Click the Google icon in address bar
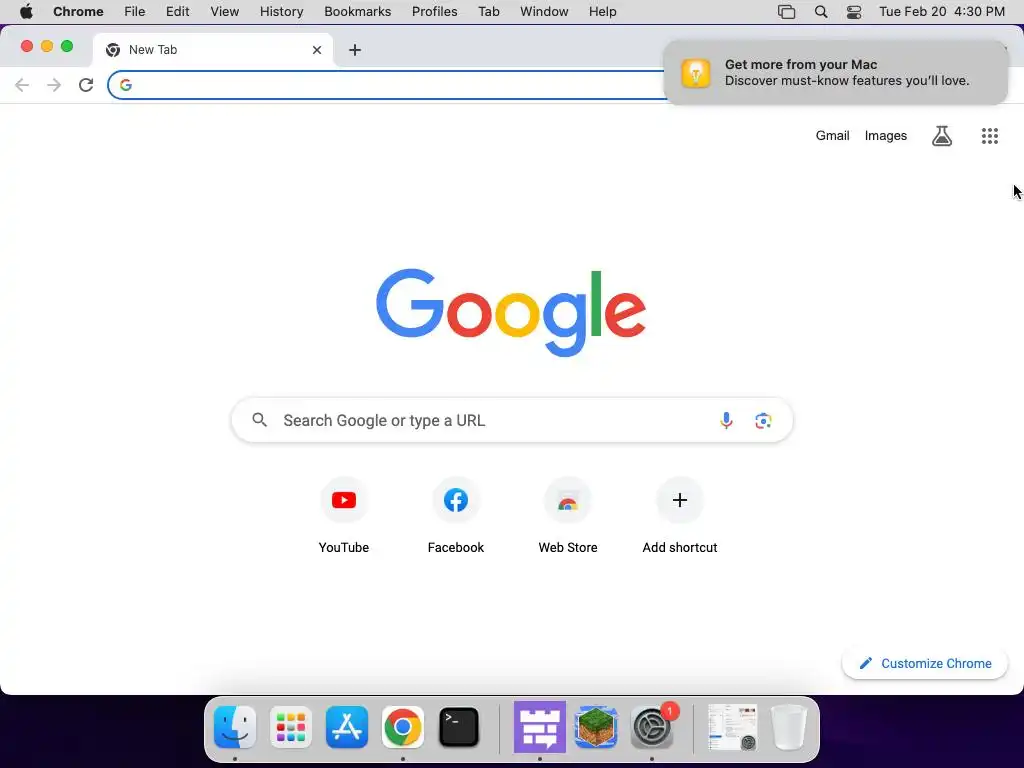 126,85
